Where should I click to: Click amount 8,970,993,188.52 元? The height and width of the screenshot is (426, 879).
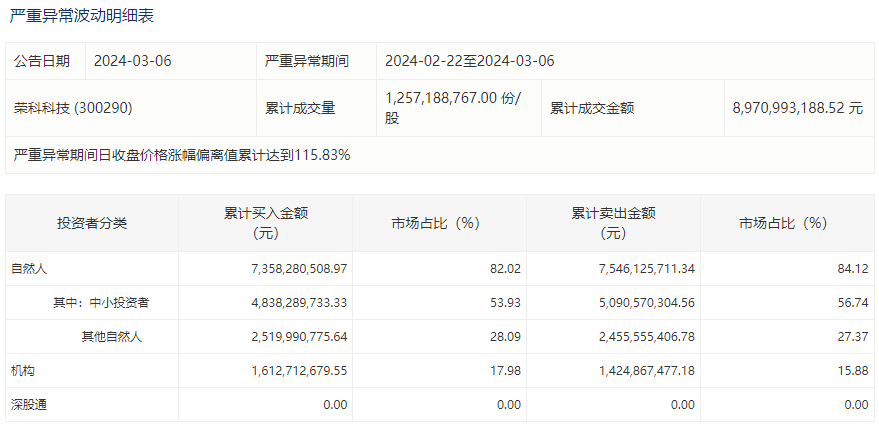(x=798, y=108)
